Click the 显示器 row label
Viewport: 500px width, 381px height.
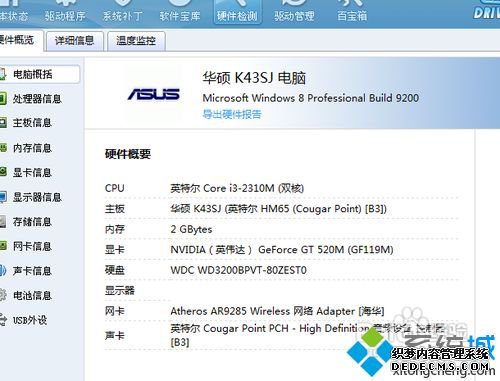point(120,291)
